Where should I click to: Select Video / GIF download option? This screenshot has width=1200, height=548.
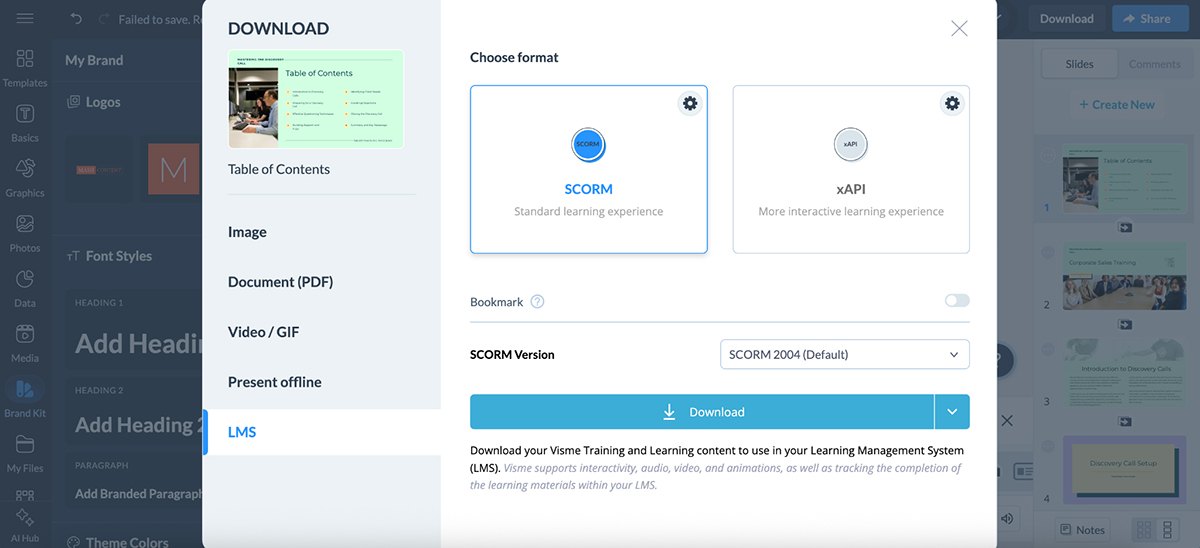point(263,332)
